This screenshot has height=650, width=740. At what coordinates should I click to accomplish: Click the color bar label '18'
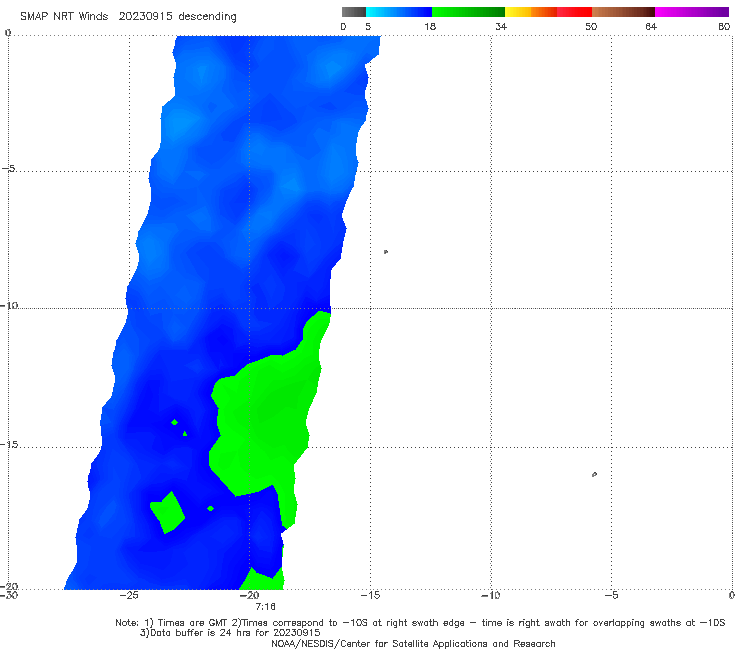[x=430, y=26]
